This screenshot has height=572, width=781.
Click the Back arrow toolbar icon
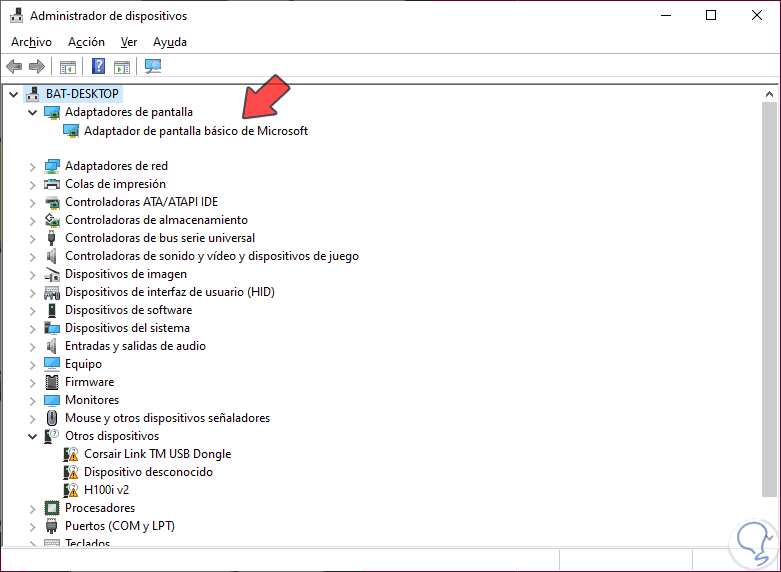pyautogui.click(x=14, y=66)
